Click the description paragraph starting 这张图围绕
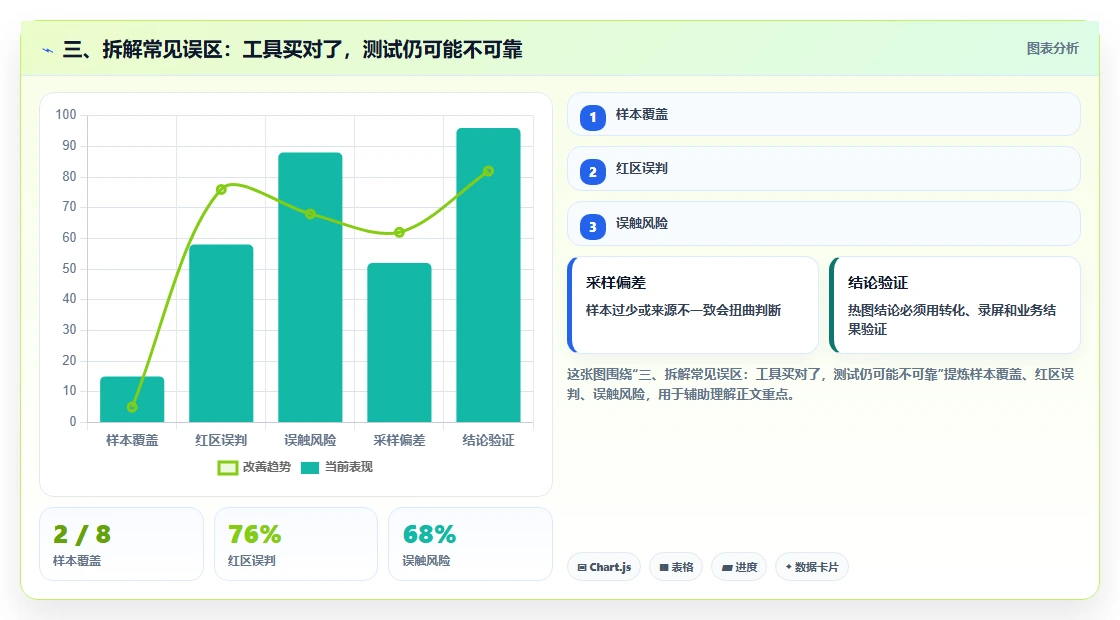The image size is (1120, 620). 821,384
